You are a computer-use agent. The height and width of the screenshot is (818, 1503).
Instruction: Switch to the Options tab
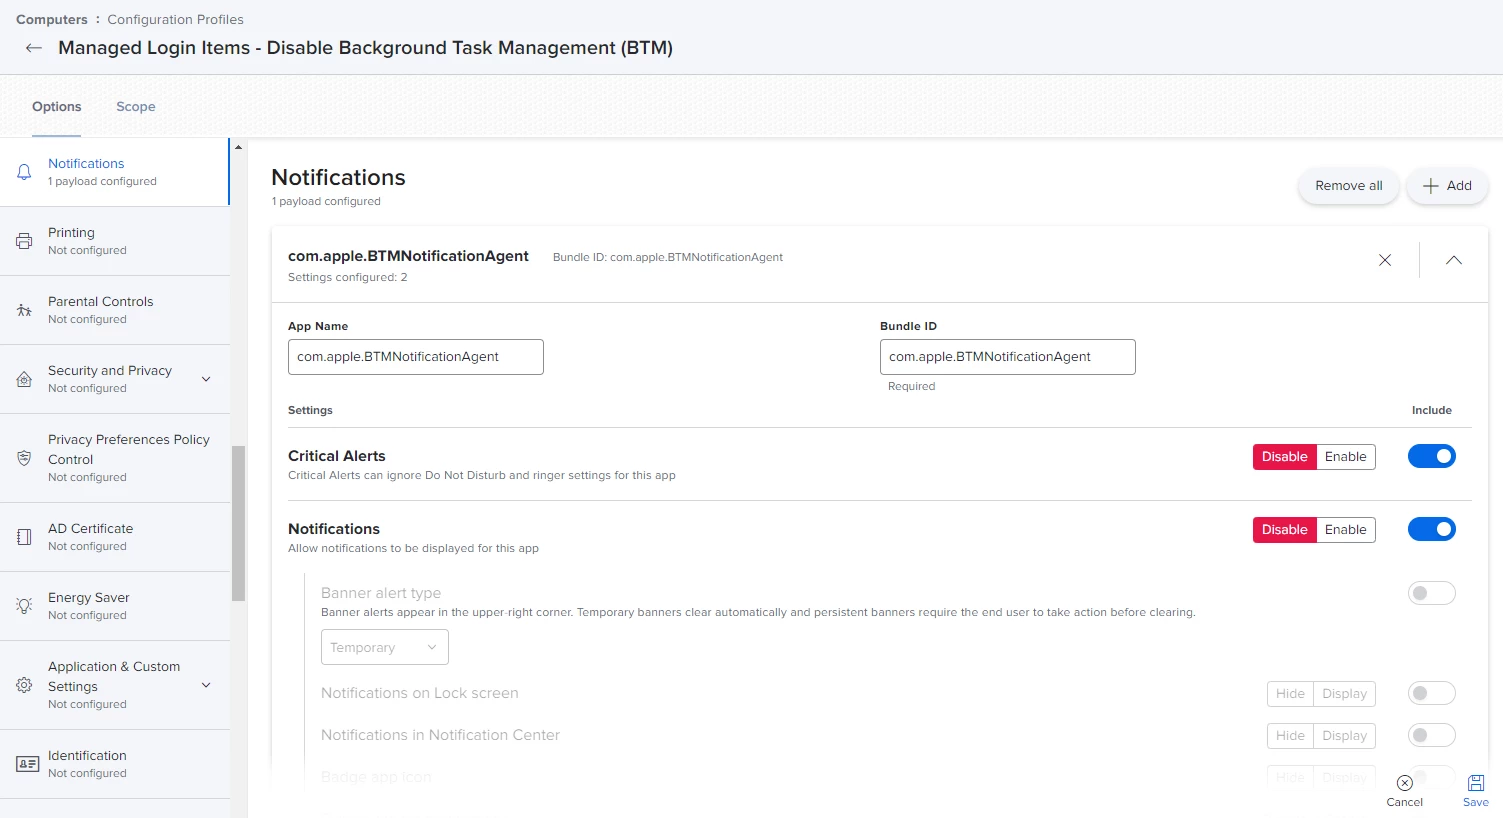57,107
